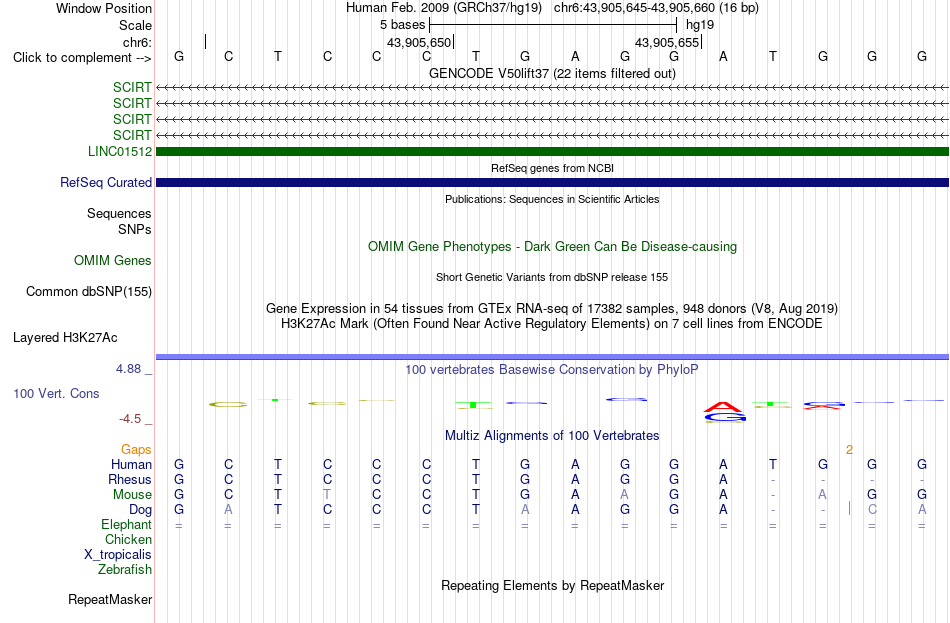The height and width of the screenshot is (623, 950).
Task: Click the 100 Vert. Cons track label
Action: point(56,394)
